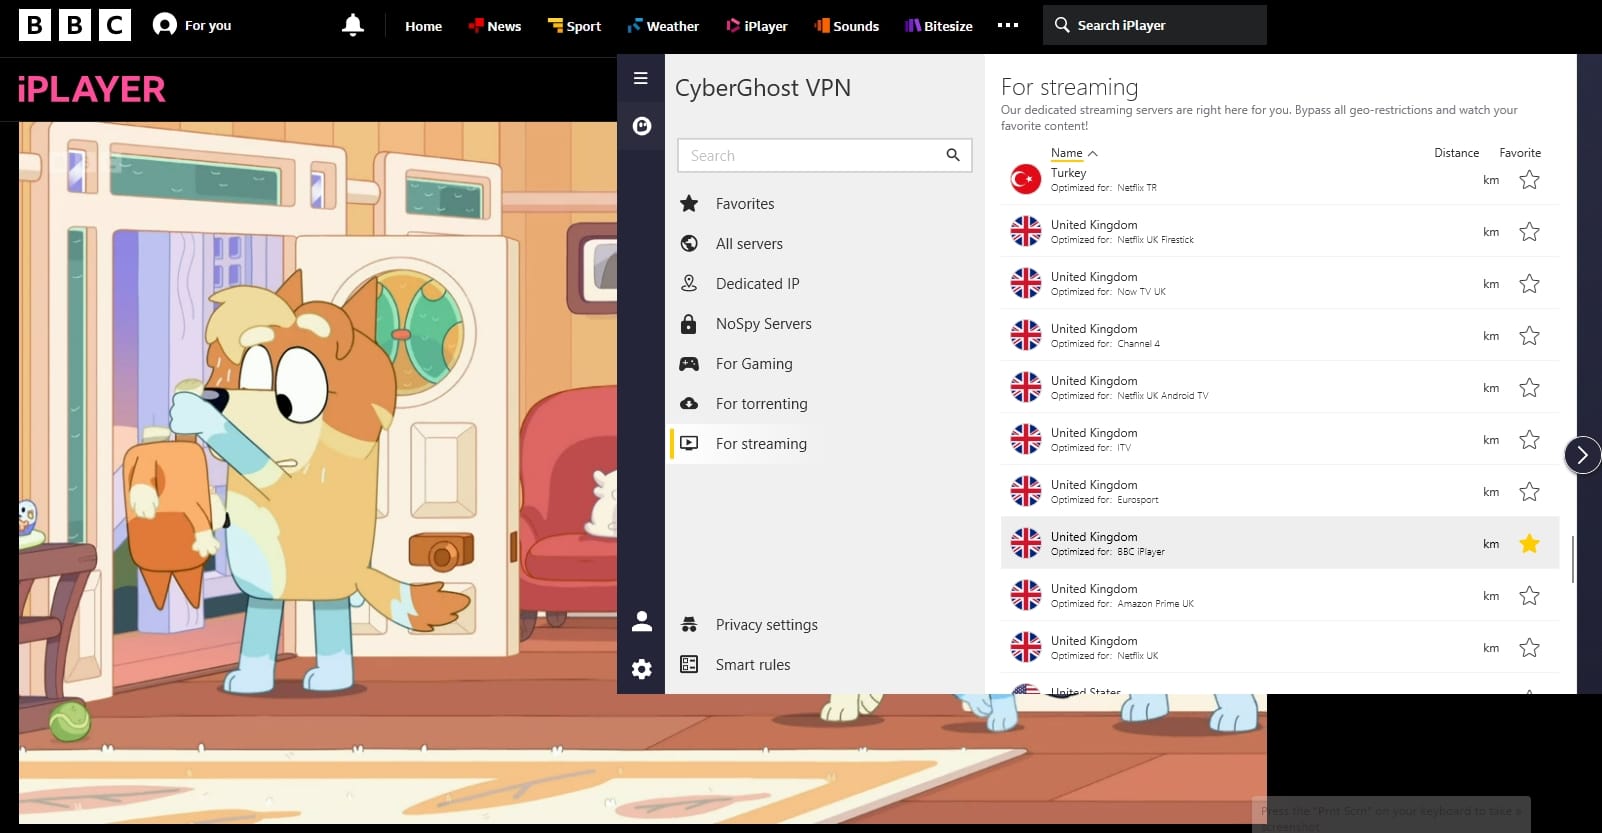
Task: Click the BBC notifications bell
Action: [x=352, y=25]
